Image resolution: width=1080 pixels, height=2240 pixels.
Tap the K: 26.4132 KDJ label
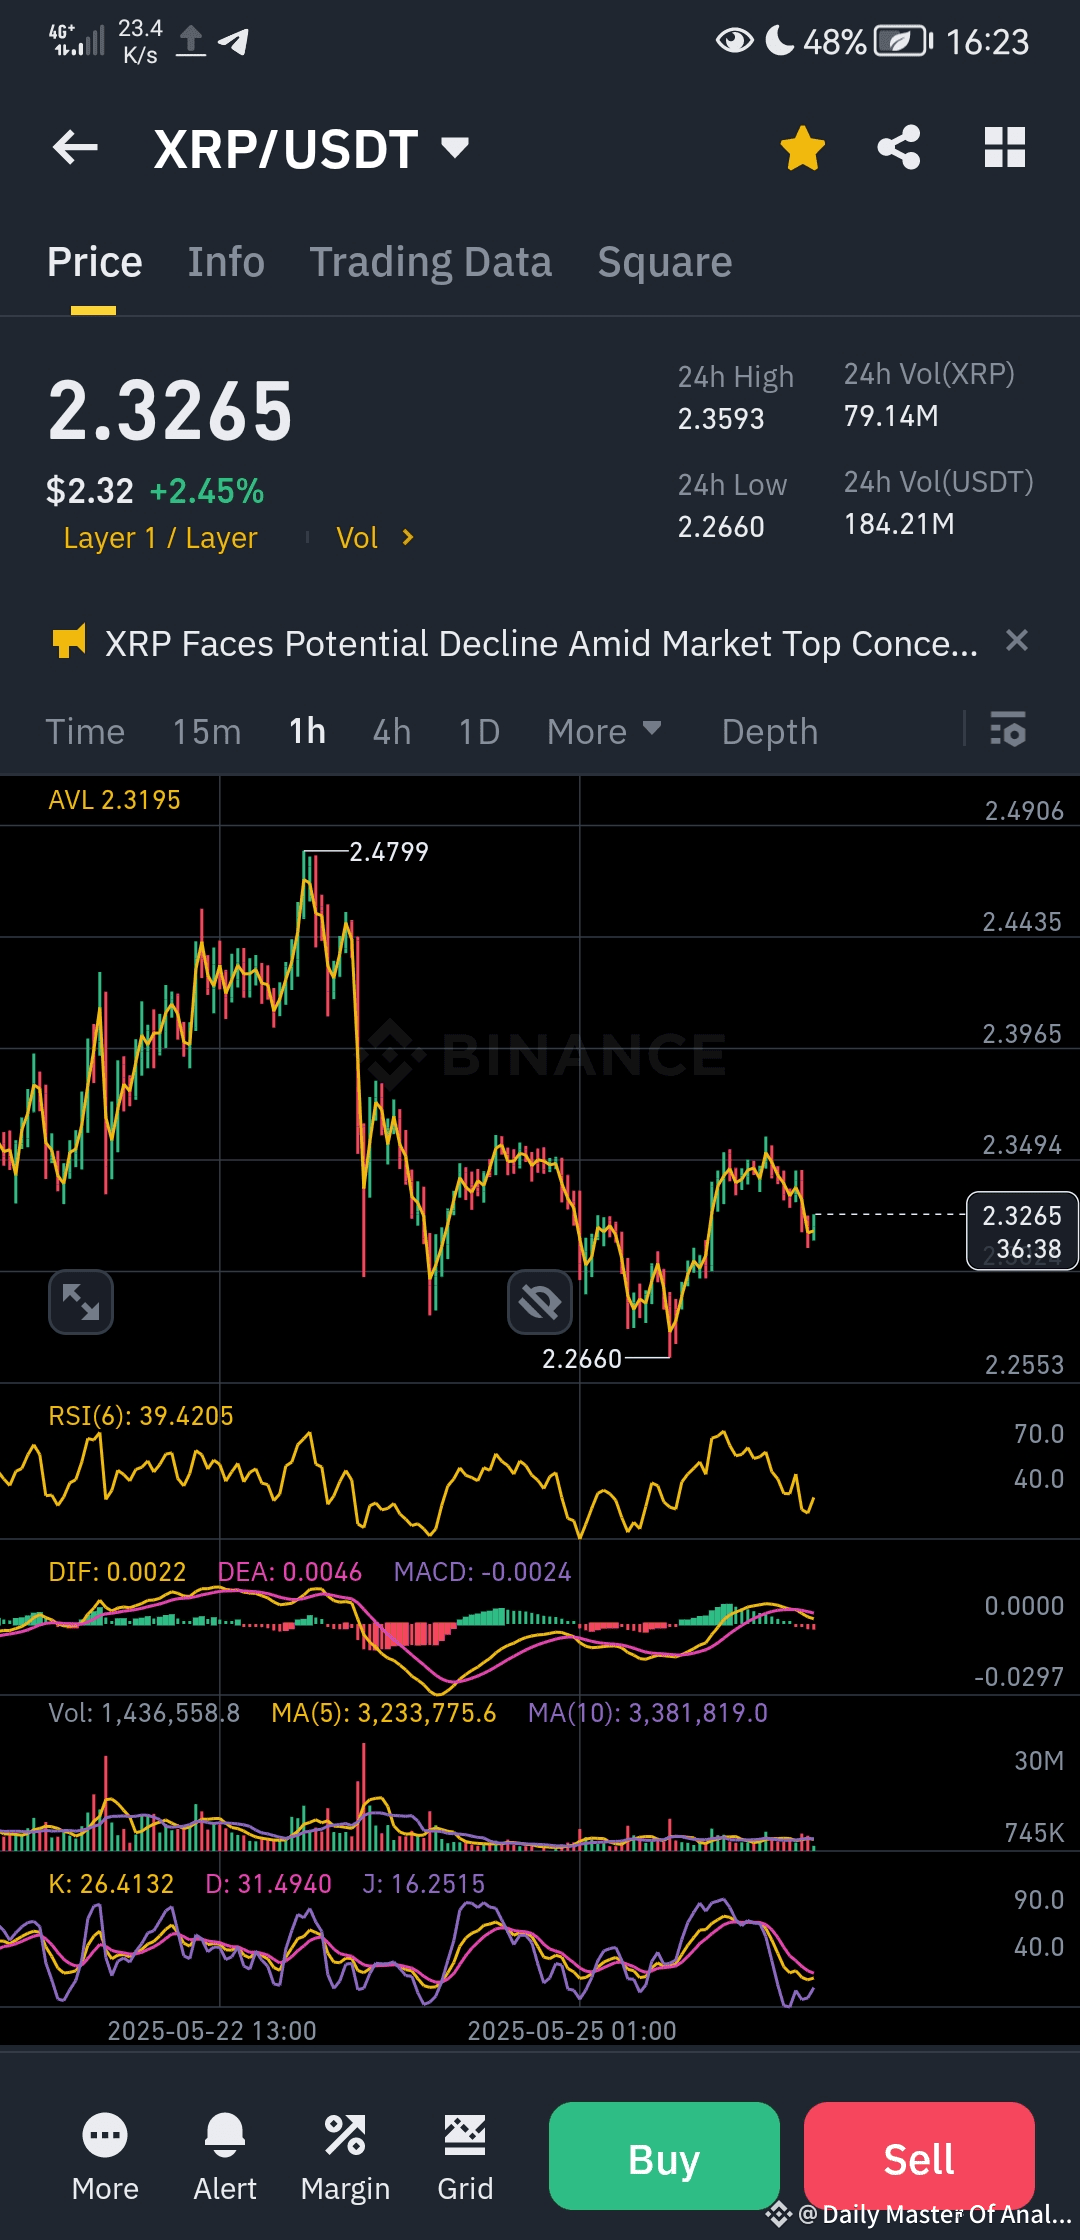pos(111,1884)
